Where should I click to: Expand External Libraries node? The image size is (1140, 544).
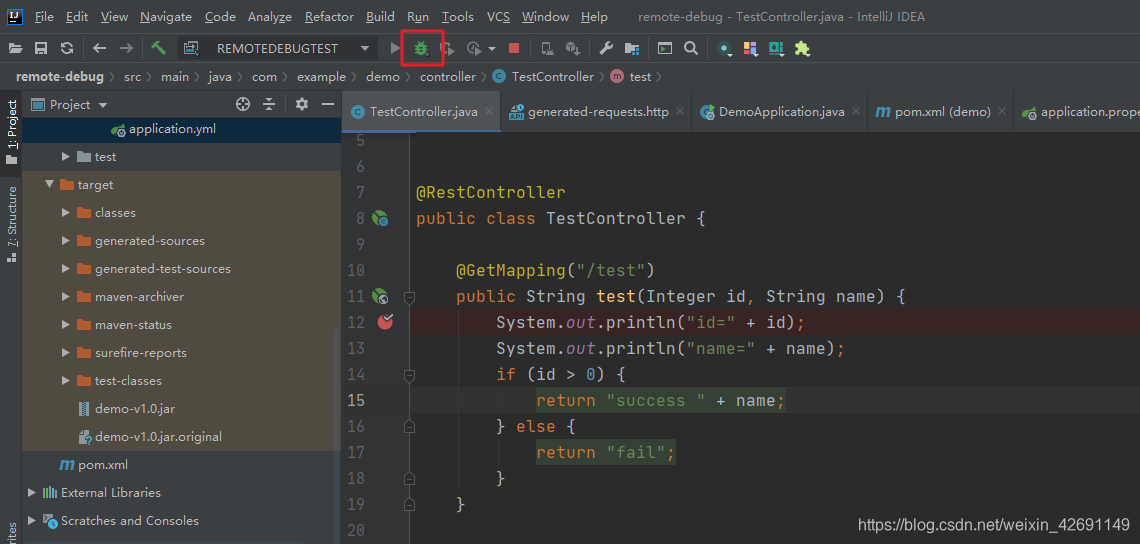point(31,492)
